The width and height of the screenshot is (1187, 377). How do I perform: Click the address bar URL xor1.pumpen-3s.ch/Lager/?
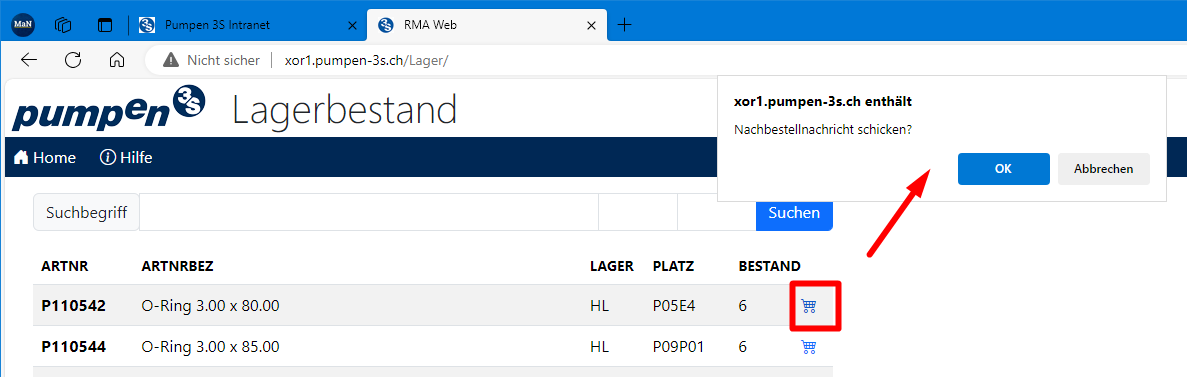[366, 61]
